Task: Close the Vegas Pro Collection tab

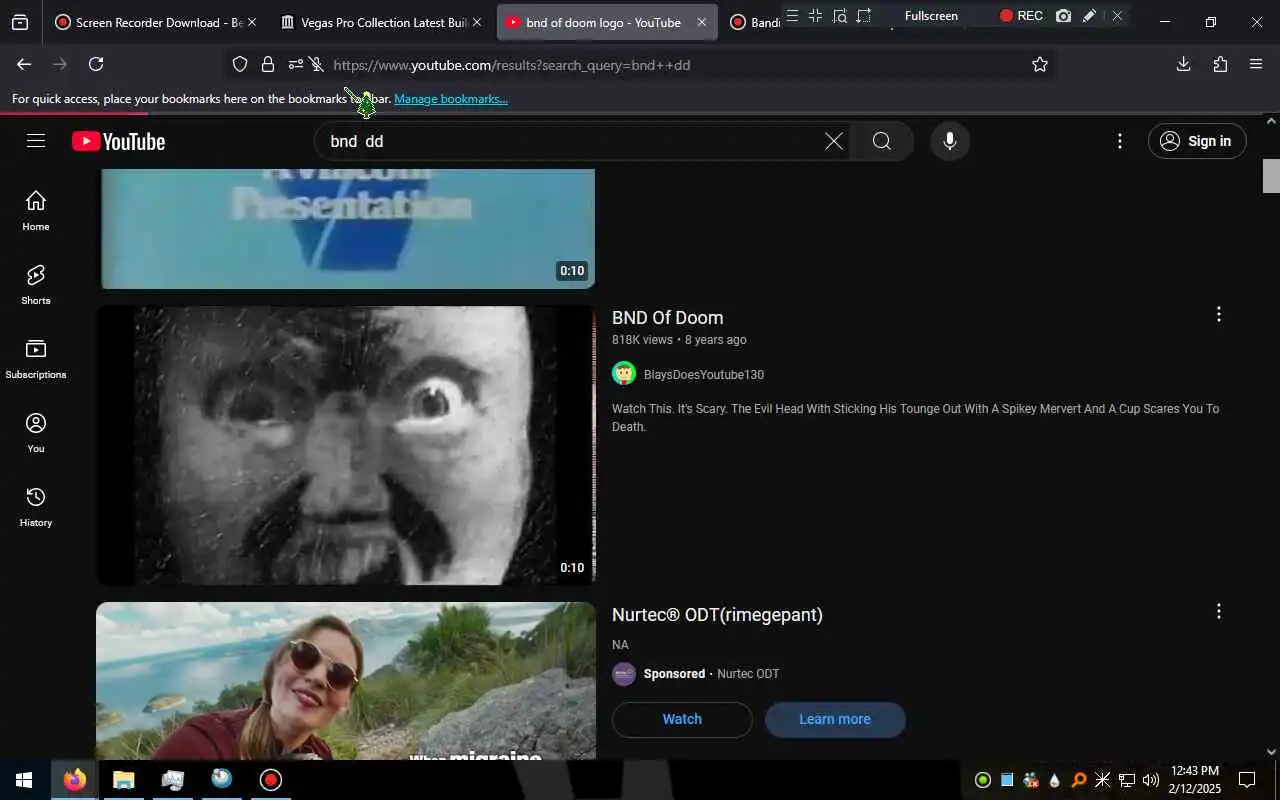Action: click(x=476, y=22)
